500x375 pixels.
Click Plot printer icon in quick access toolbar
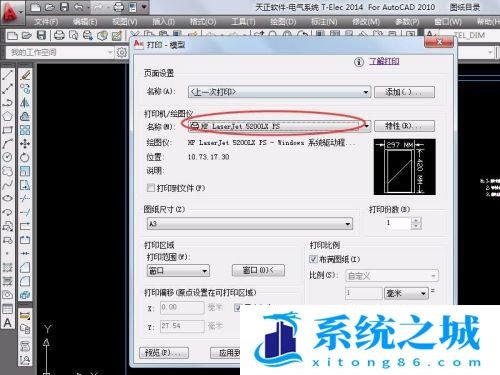point(118,7)
